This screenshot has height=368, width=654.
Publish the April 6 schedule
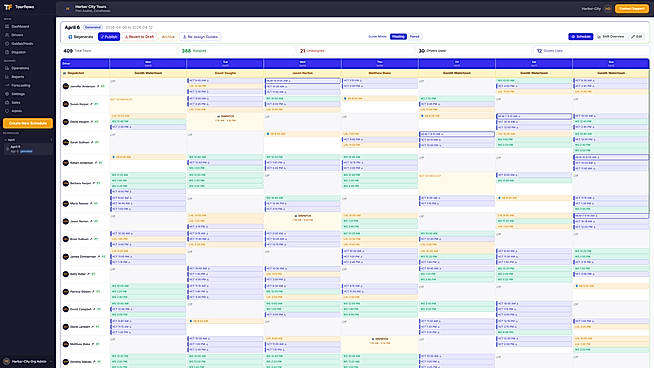(109, 37)
